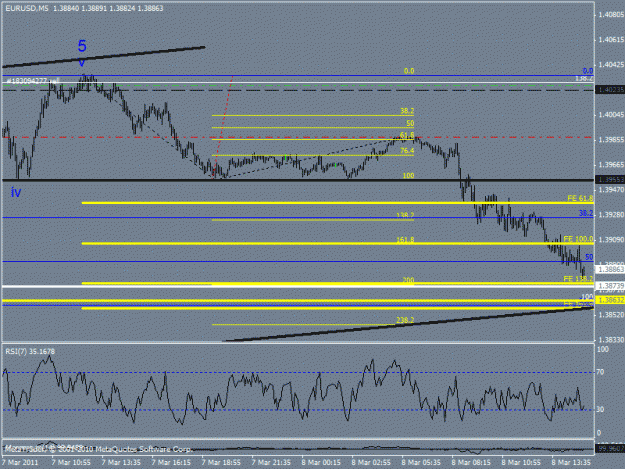The image size is (625, 469).
Task: Click the 1.40615 price axis value
Action: click(x=611, y=39)
